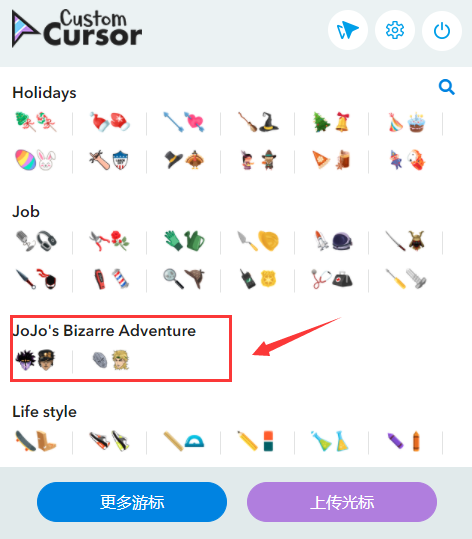This screenshot has height=539, width=472.
Task: Open the search magnifier icon
Action: click(x=447, y=87)
